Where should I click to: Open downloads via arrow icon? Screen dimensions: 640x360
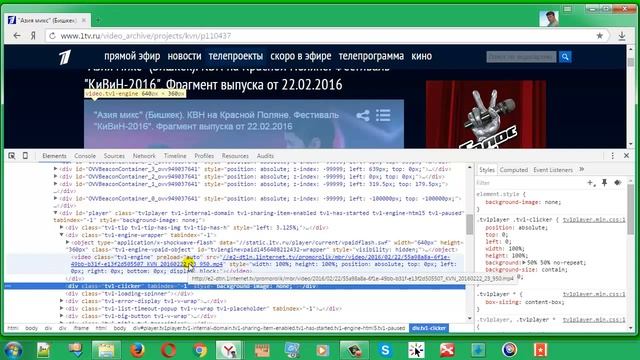click(x=622, y=36)
